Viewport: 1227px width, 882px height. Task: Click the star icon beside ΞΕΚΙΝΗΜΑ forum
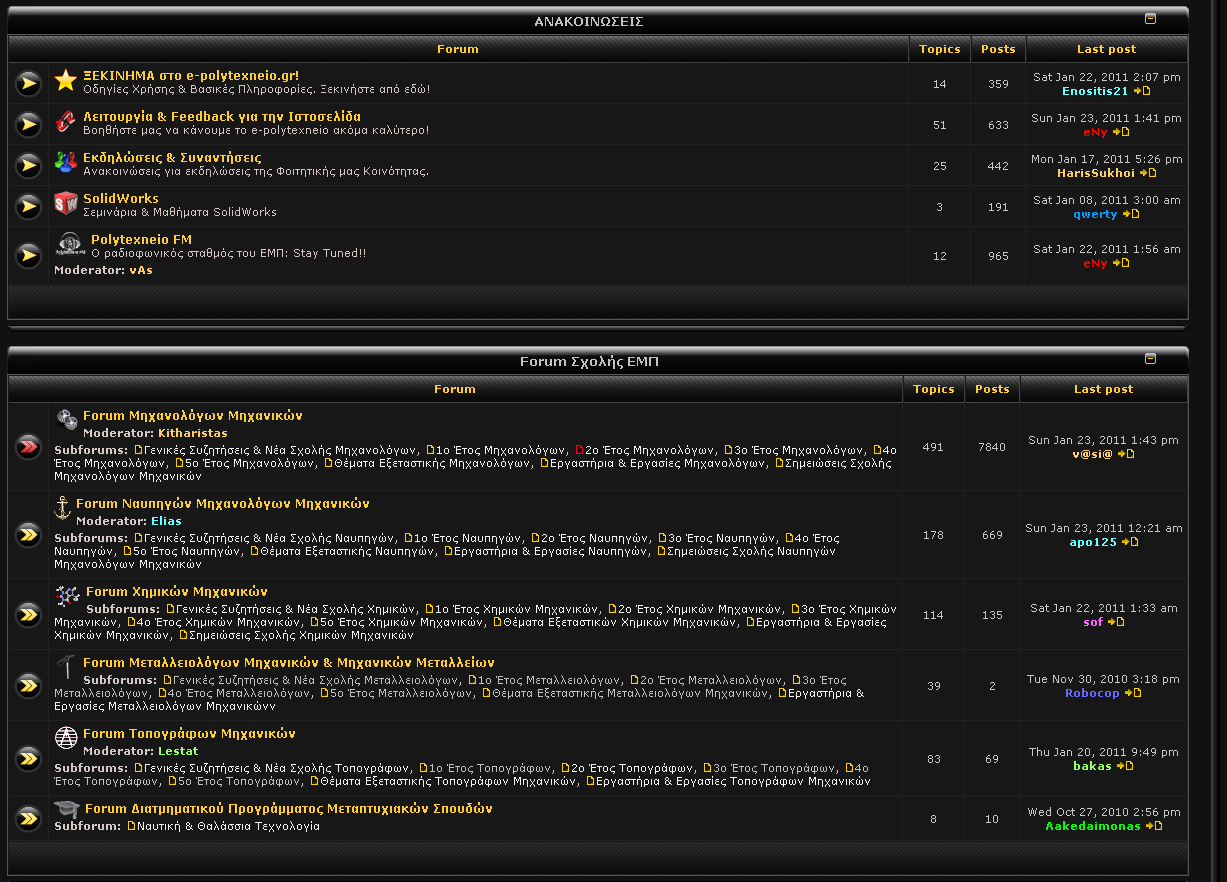point(66,81)
